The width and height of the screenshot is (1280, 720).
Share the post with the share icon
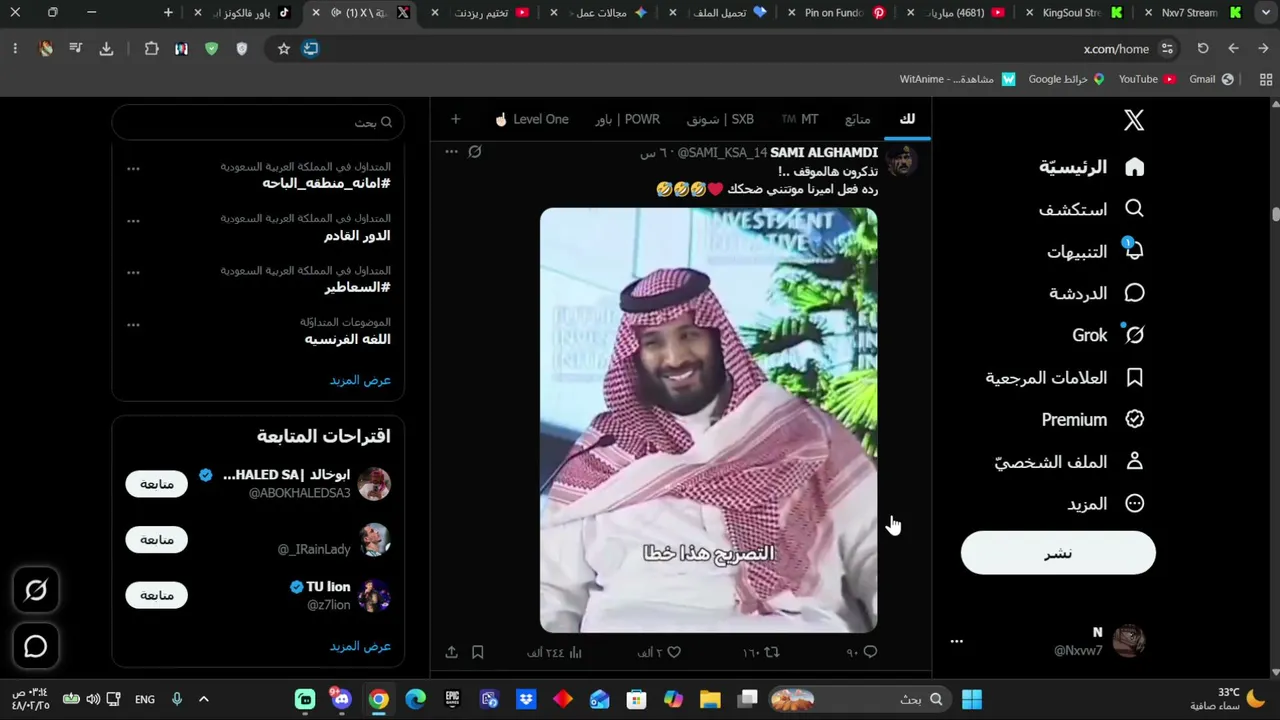click(451, 652)
